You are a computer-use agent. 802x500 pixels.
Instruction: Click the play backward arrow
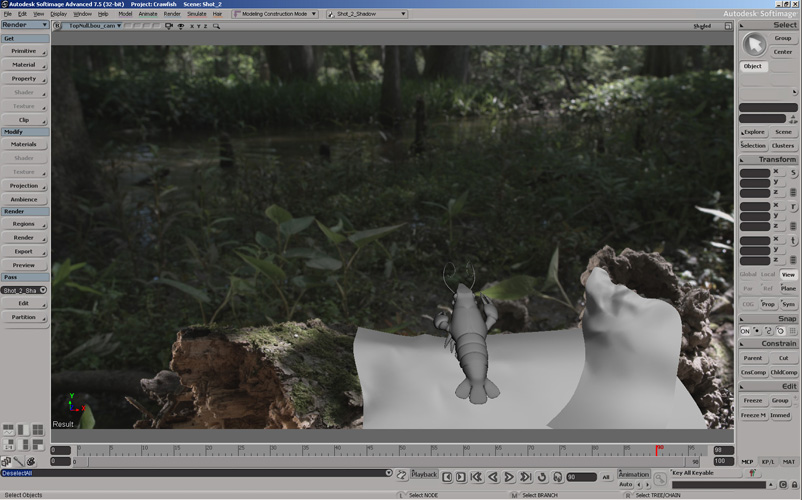point(493,477)
